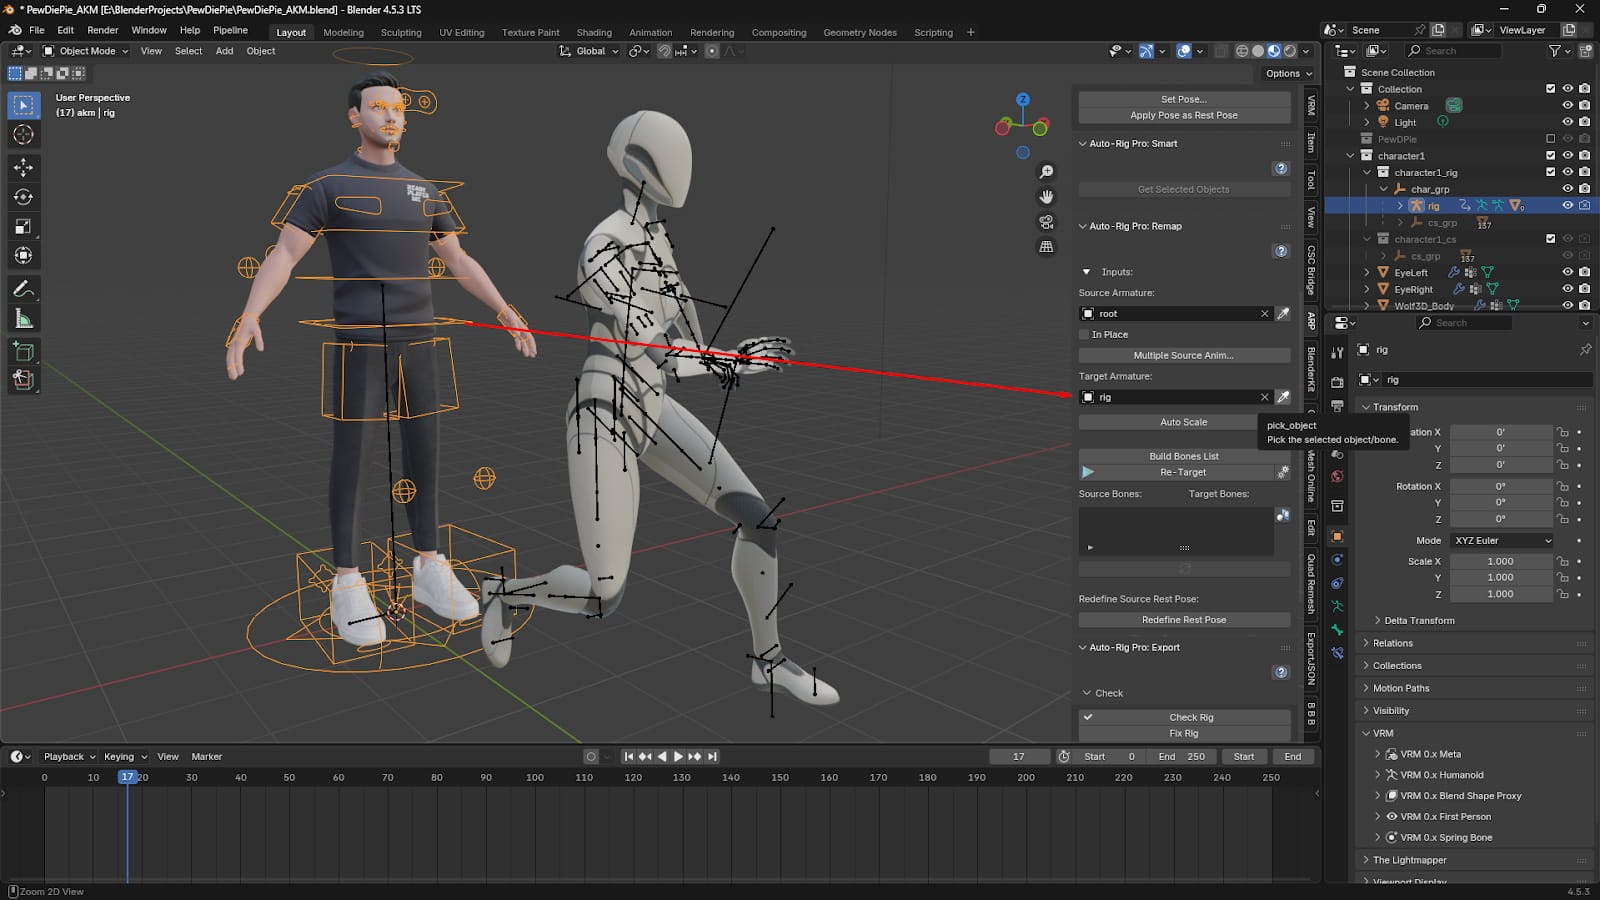The height and width of the screenshot is (900, 1600).
Task: Open the Object Mode dropdown
Action: (x=86, y=51)
